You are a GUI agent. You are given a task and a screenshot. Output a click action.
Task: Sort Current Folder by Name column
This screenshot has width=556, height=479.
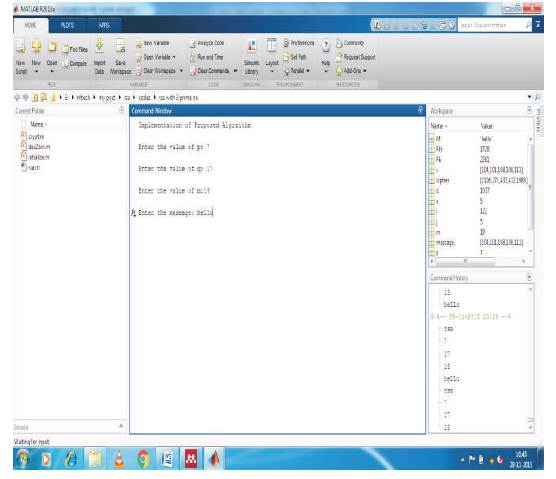(38, 124)
